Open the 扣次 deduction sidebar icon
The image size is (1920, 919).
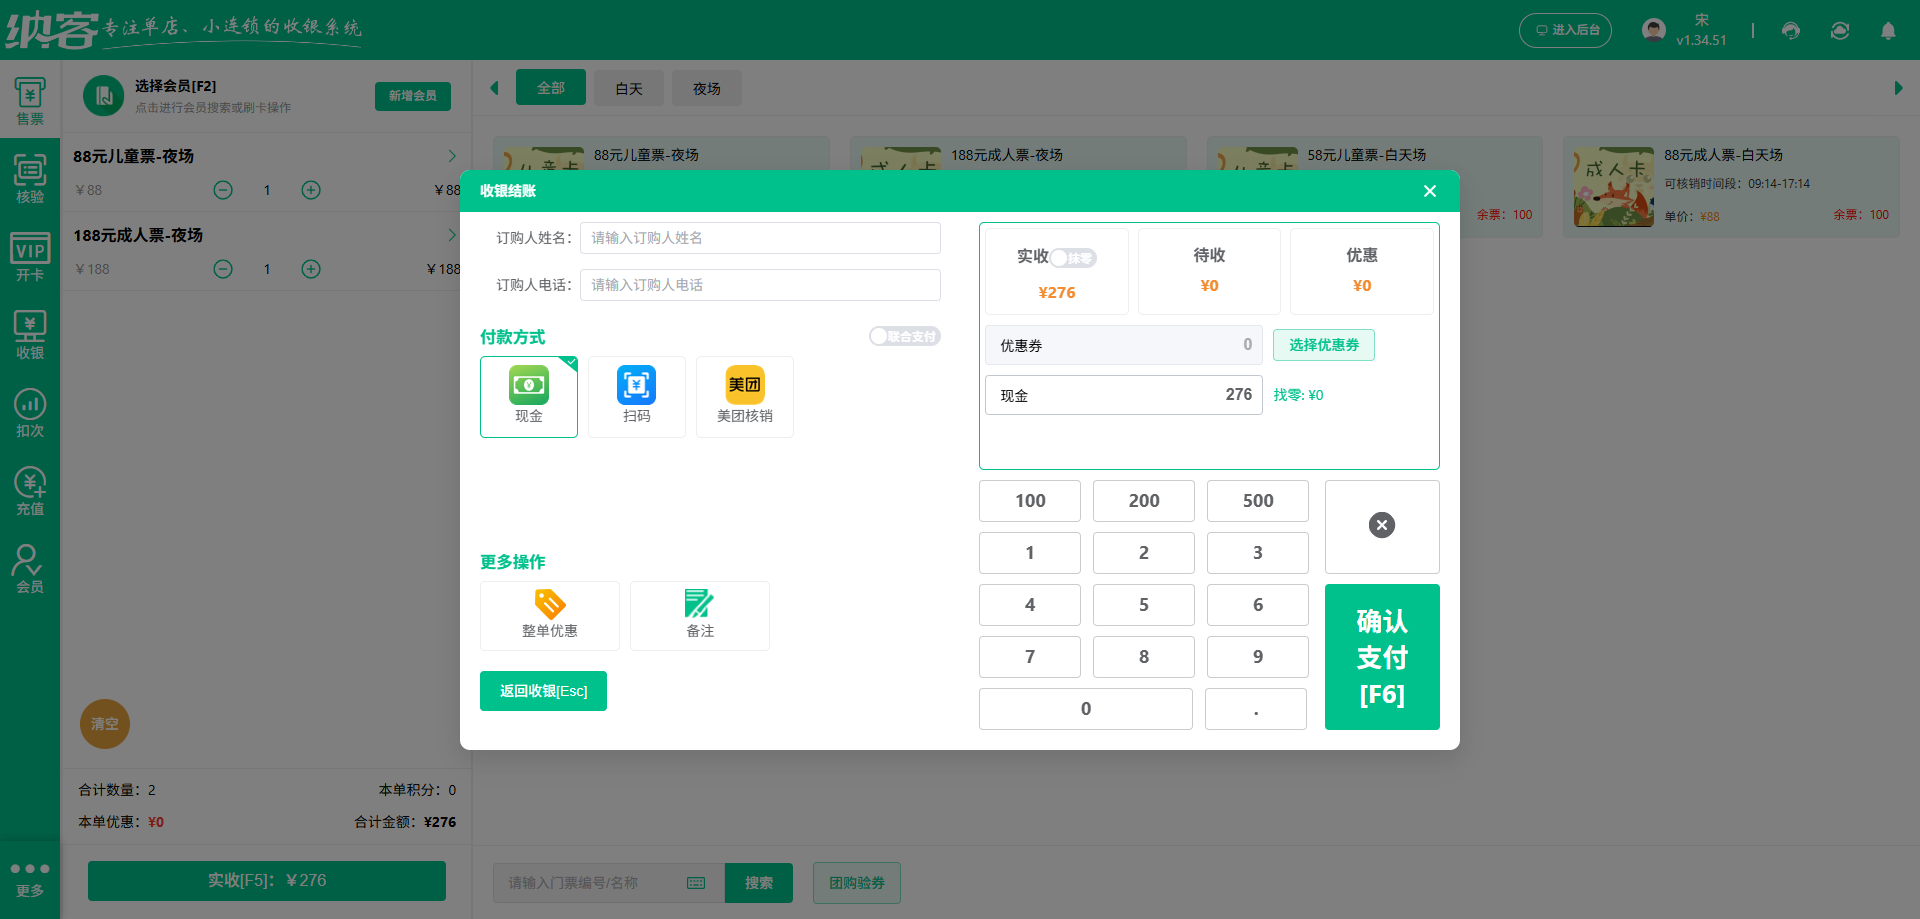pyautogui.click(x=30, y=413)
